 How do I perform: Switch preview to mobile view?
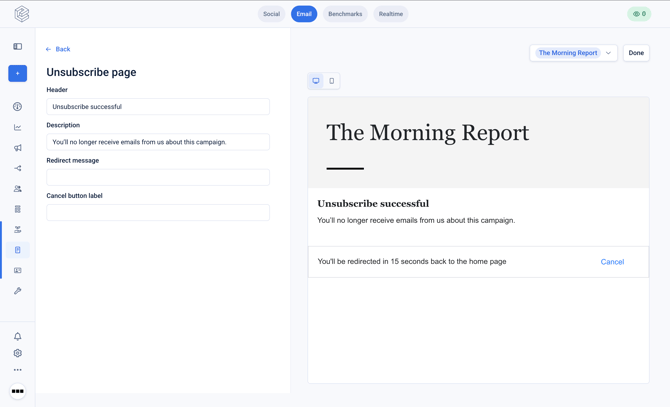tap(332, 81)
